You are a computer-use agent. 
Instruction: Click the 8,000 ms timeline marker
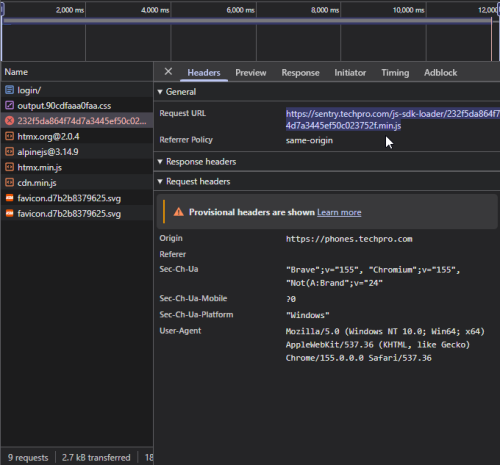click(x=325, y=10)
